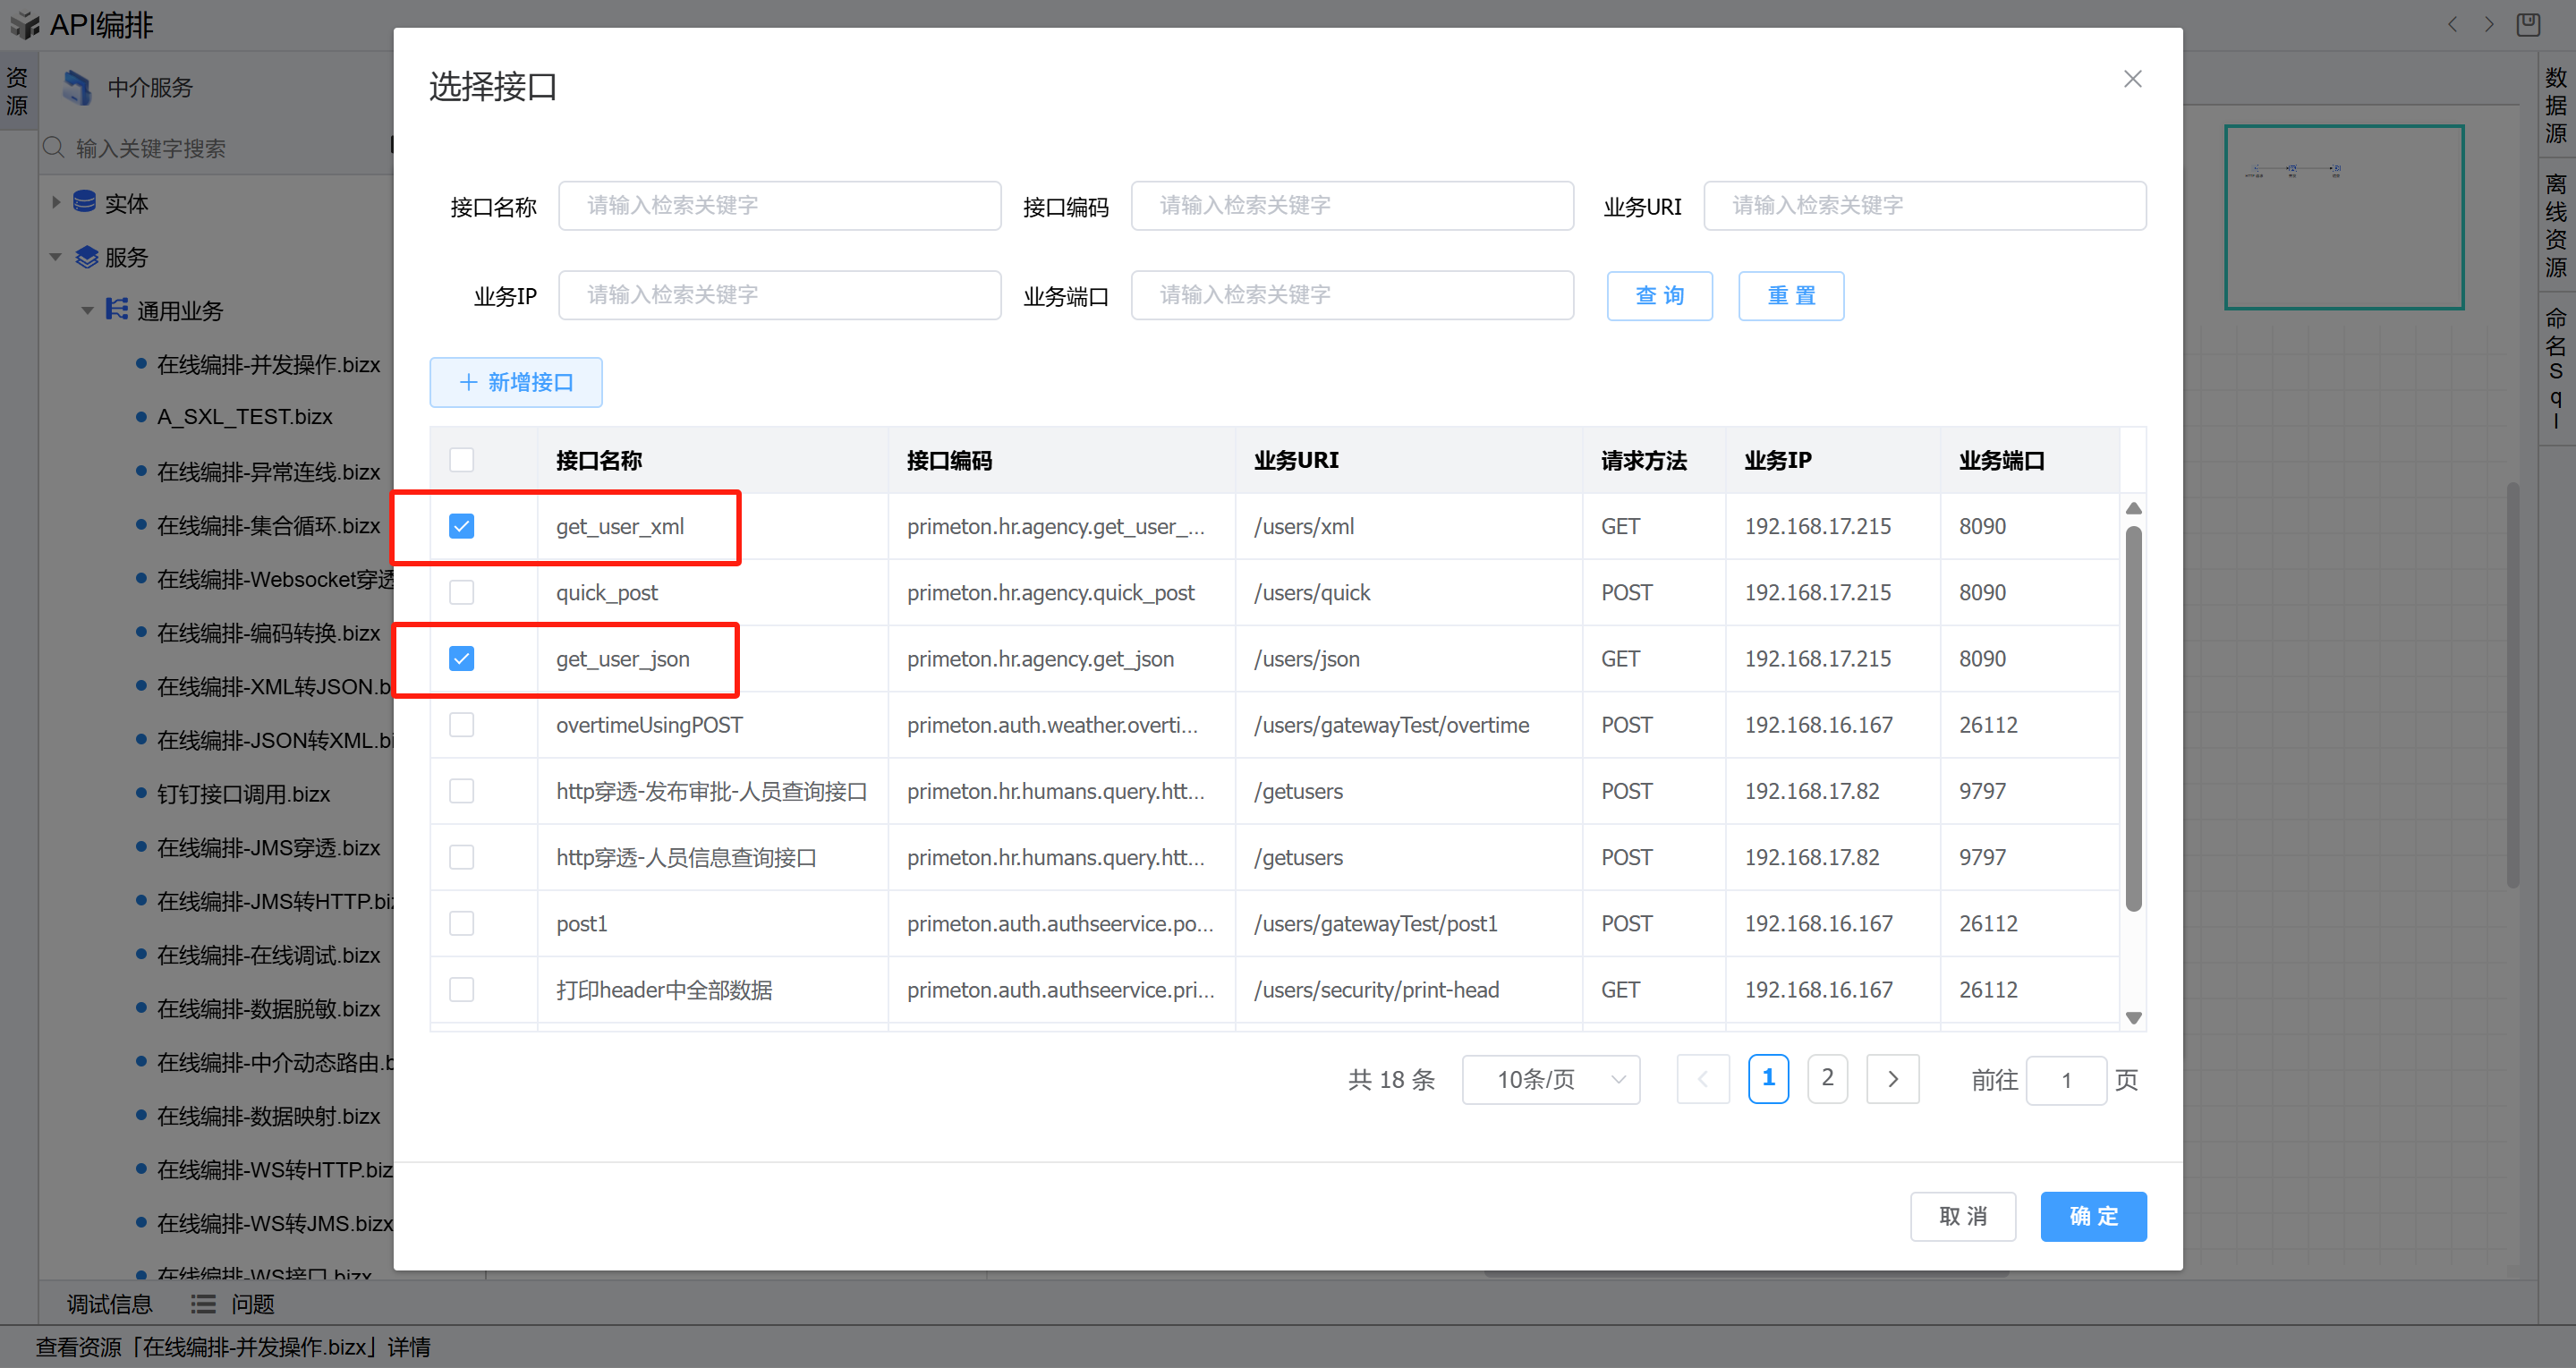Image resolution: width=2576 pixels, height=1368 pixels.
Task: Click the table vertical scrollbar down arrow
Action: click(x=2133, y=1018)
